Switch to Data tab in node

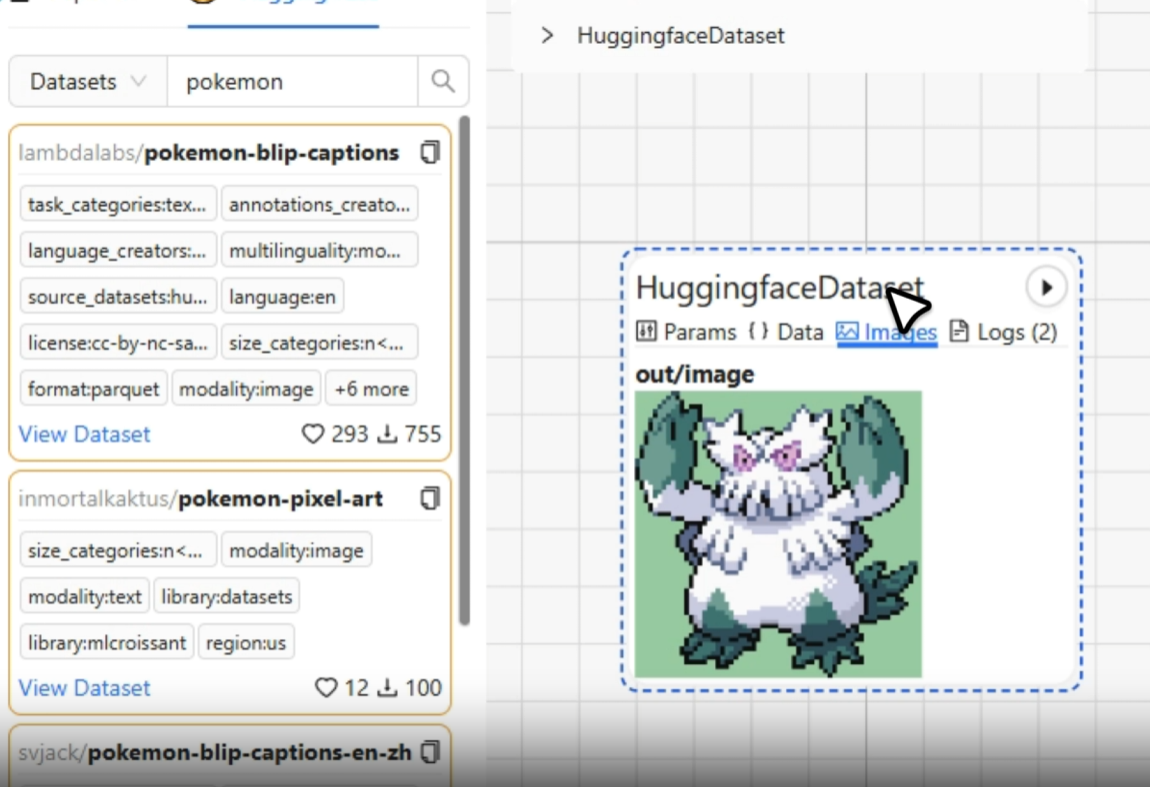point(786,332)
